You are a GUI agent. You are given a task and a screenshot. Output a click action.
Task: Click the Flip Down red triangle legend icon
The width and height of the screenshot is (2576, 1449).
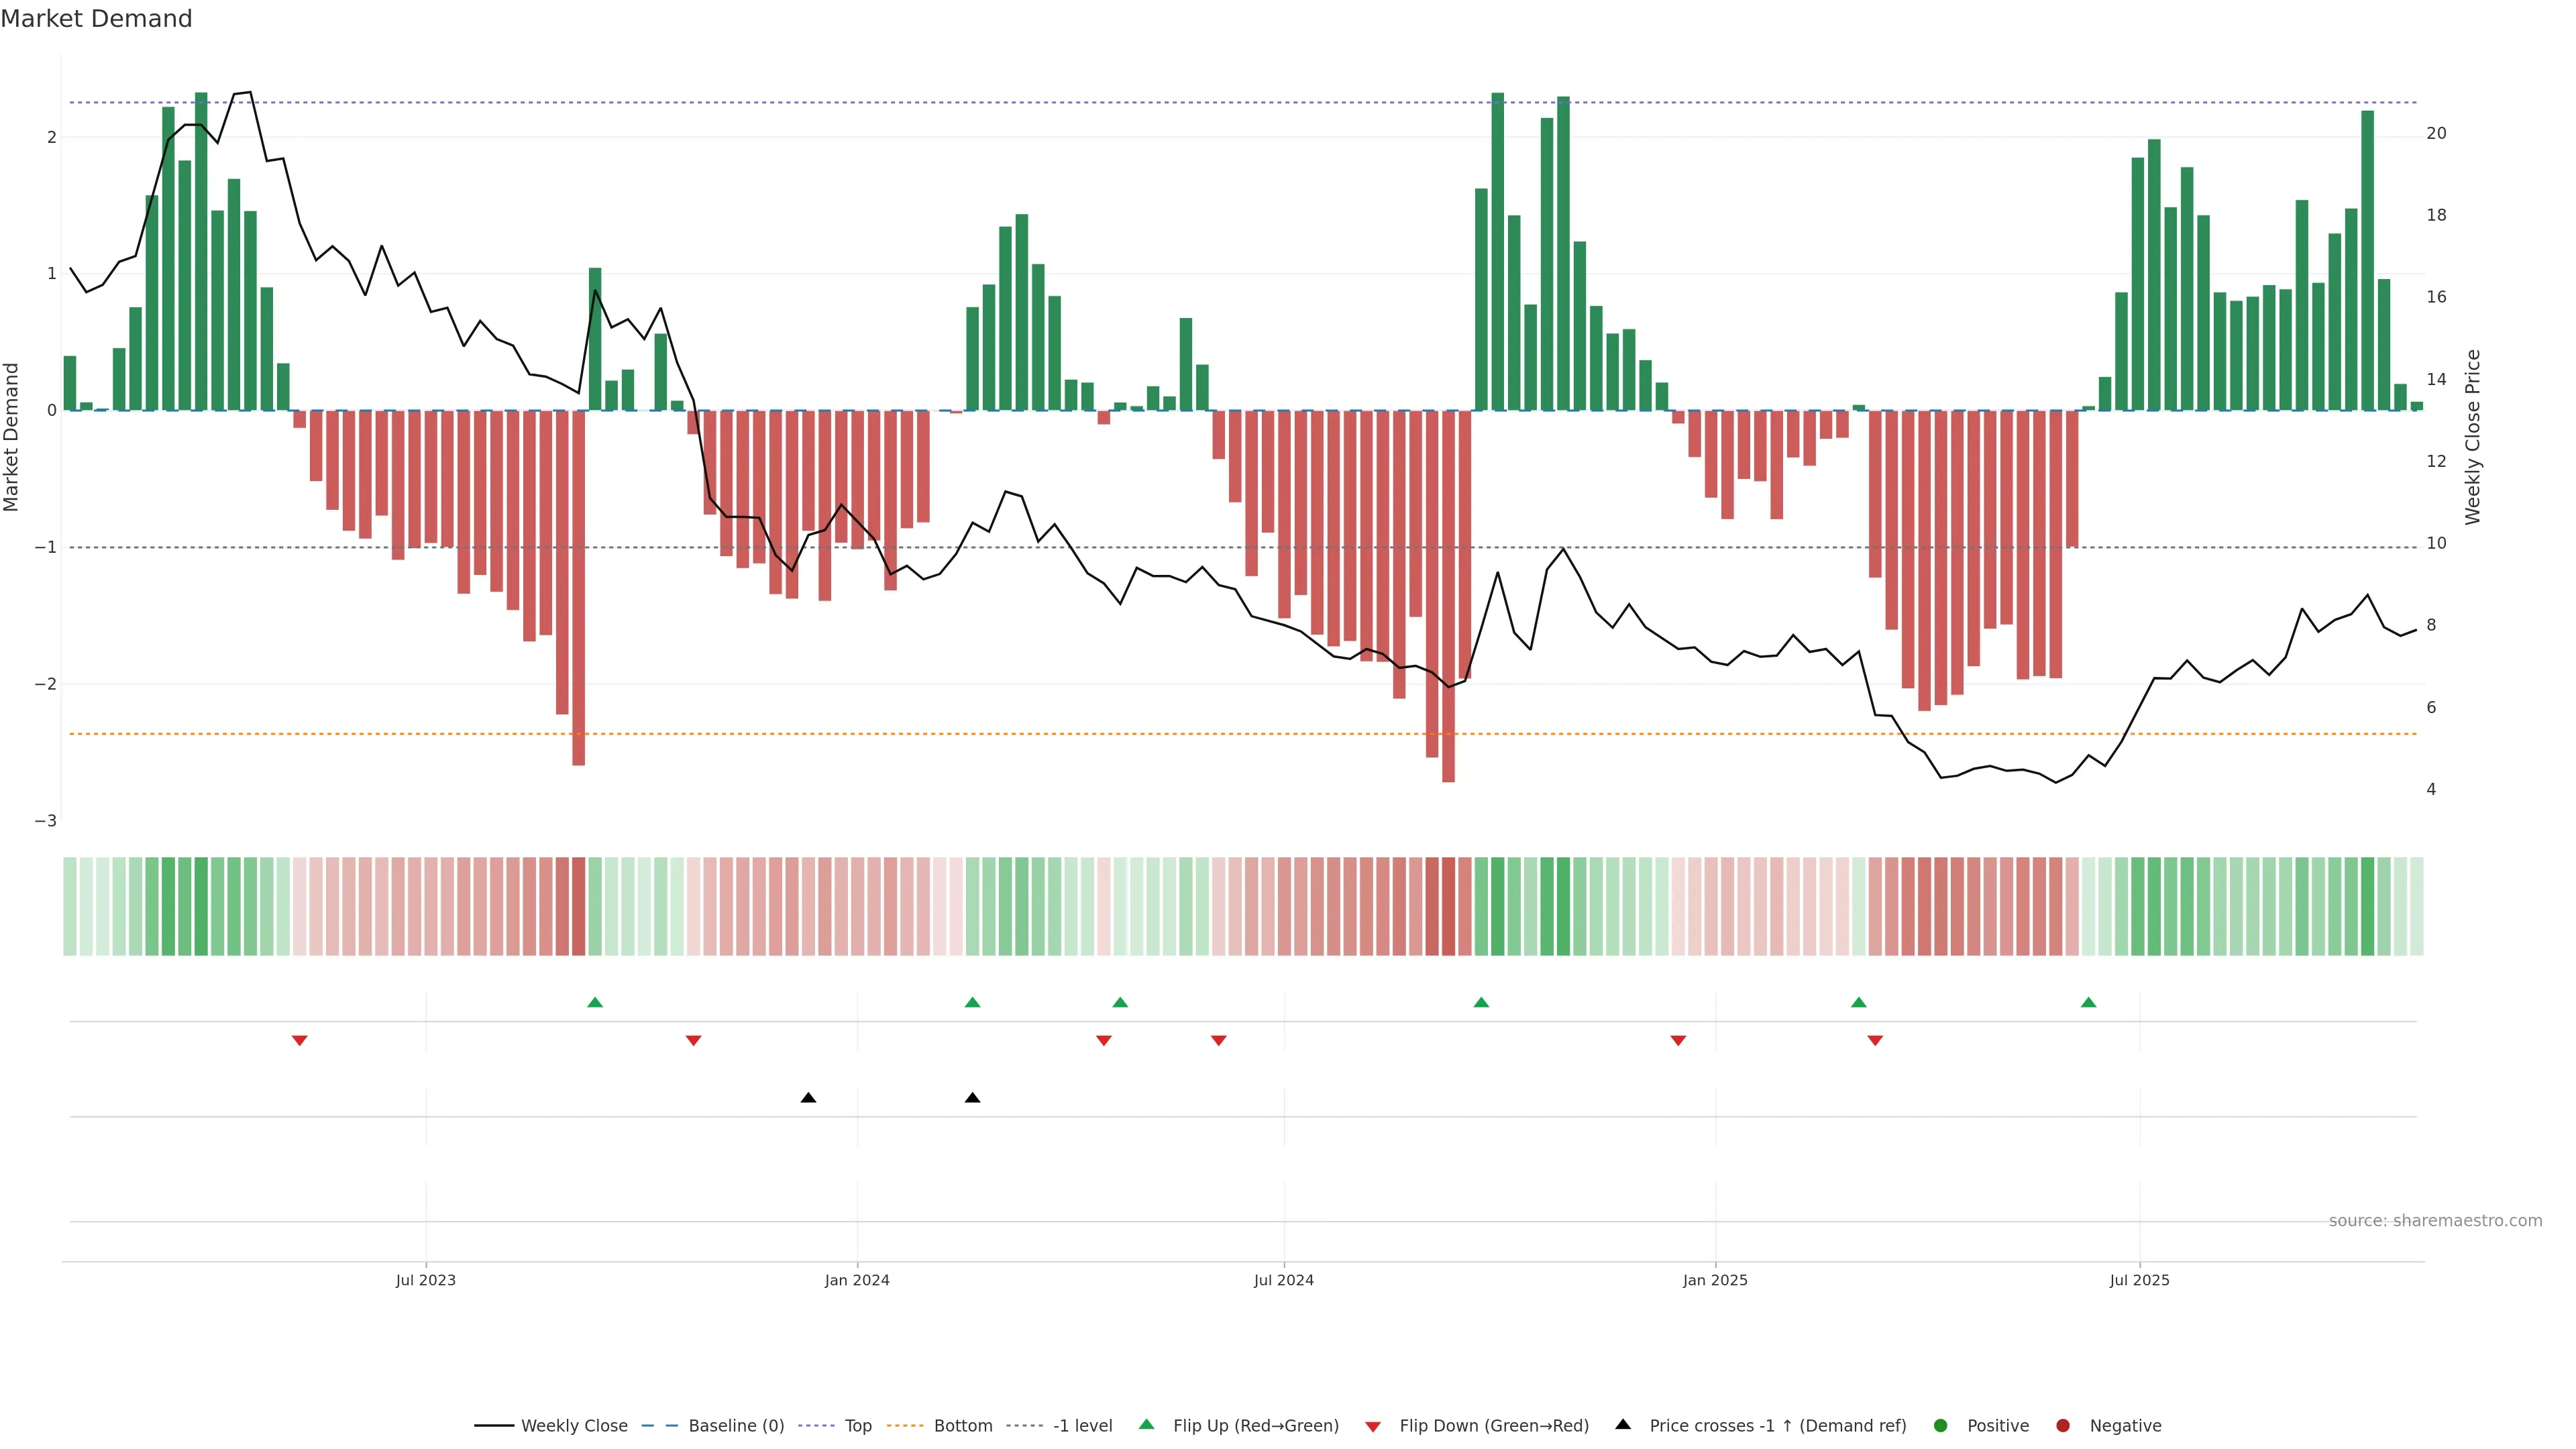(x=1373, y=1426)
